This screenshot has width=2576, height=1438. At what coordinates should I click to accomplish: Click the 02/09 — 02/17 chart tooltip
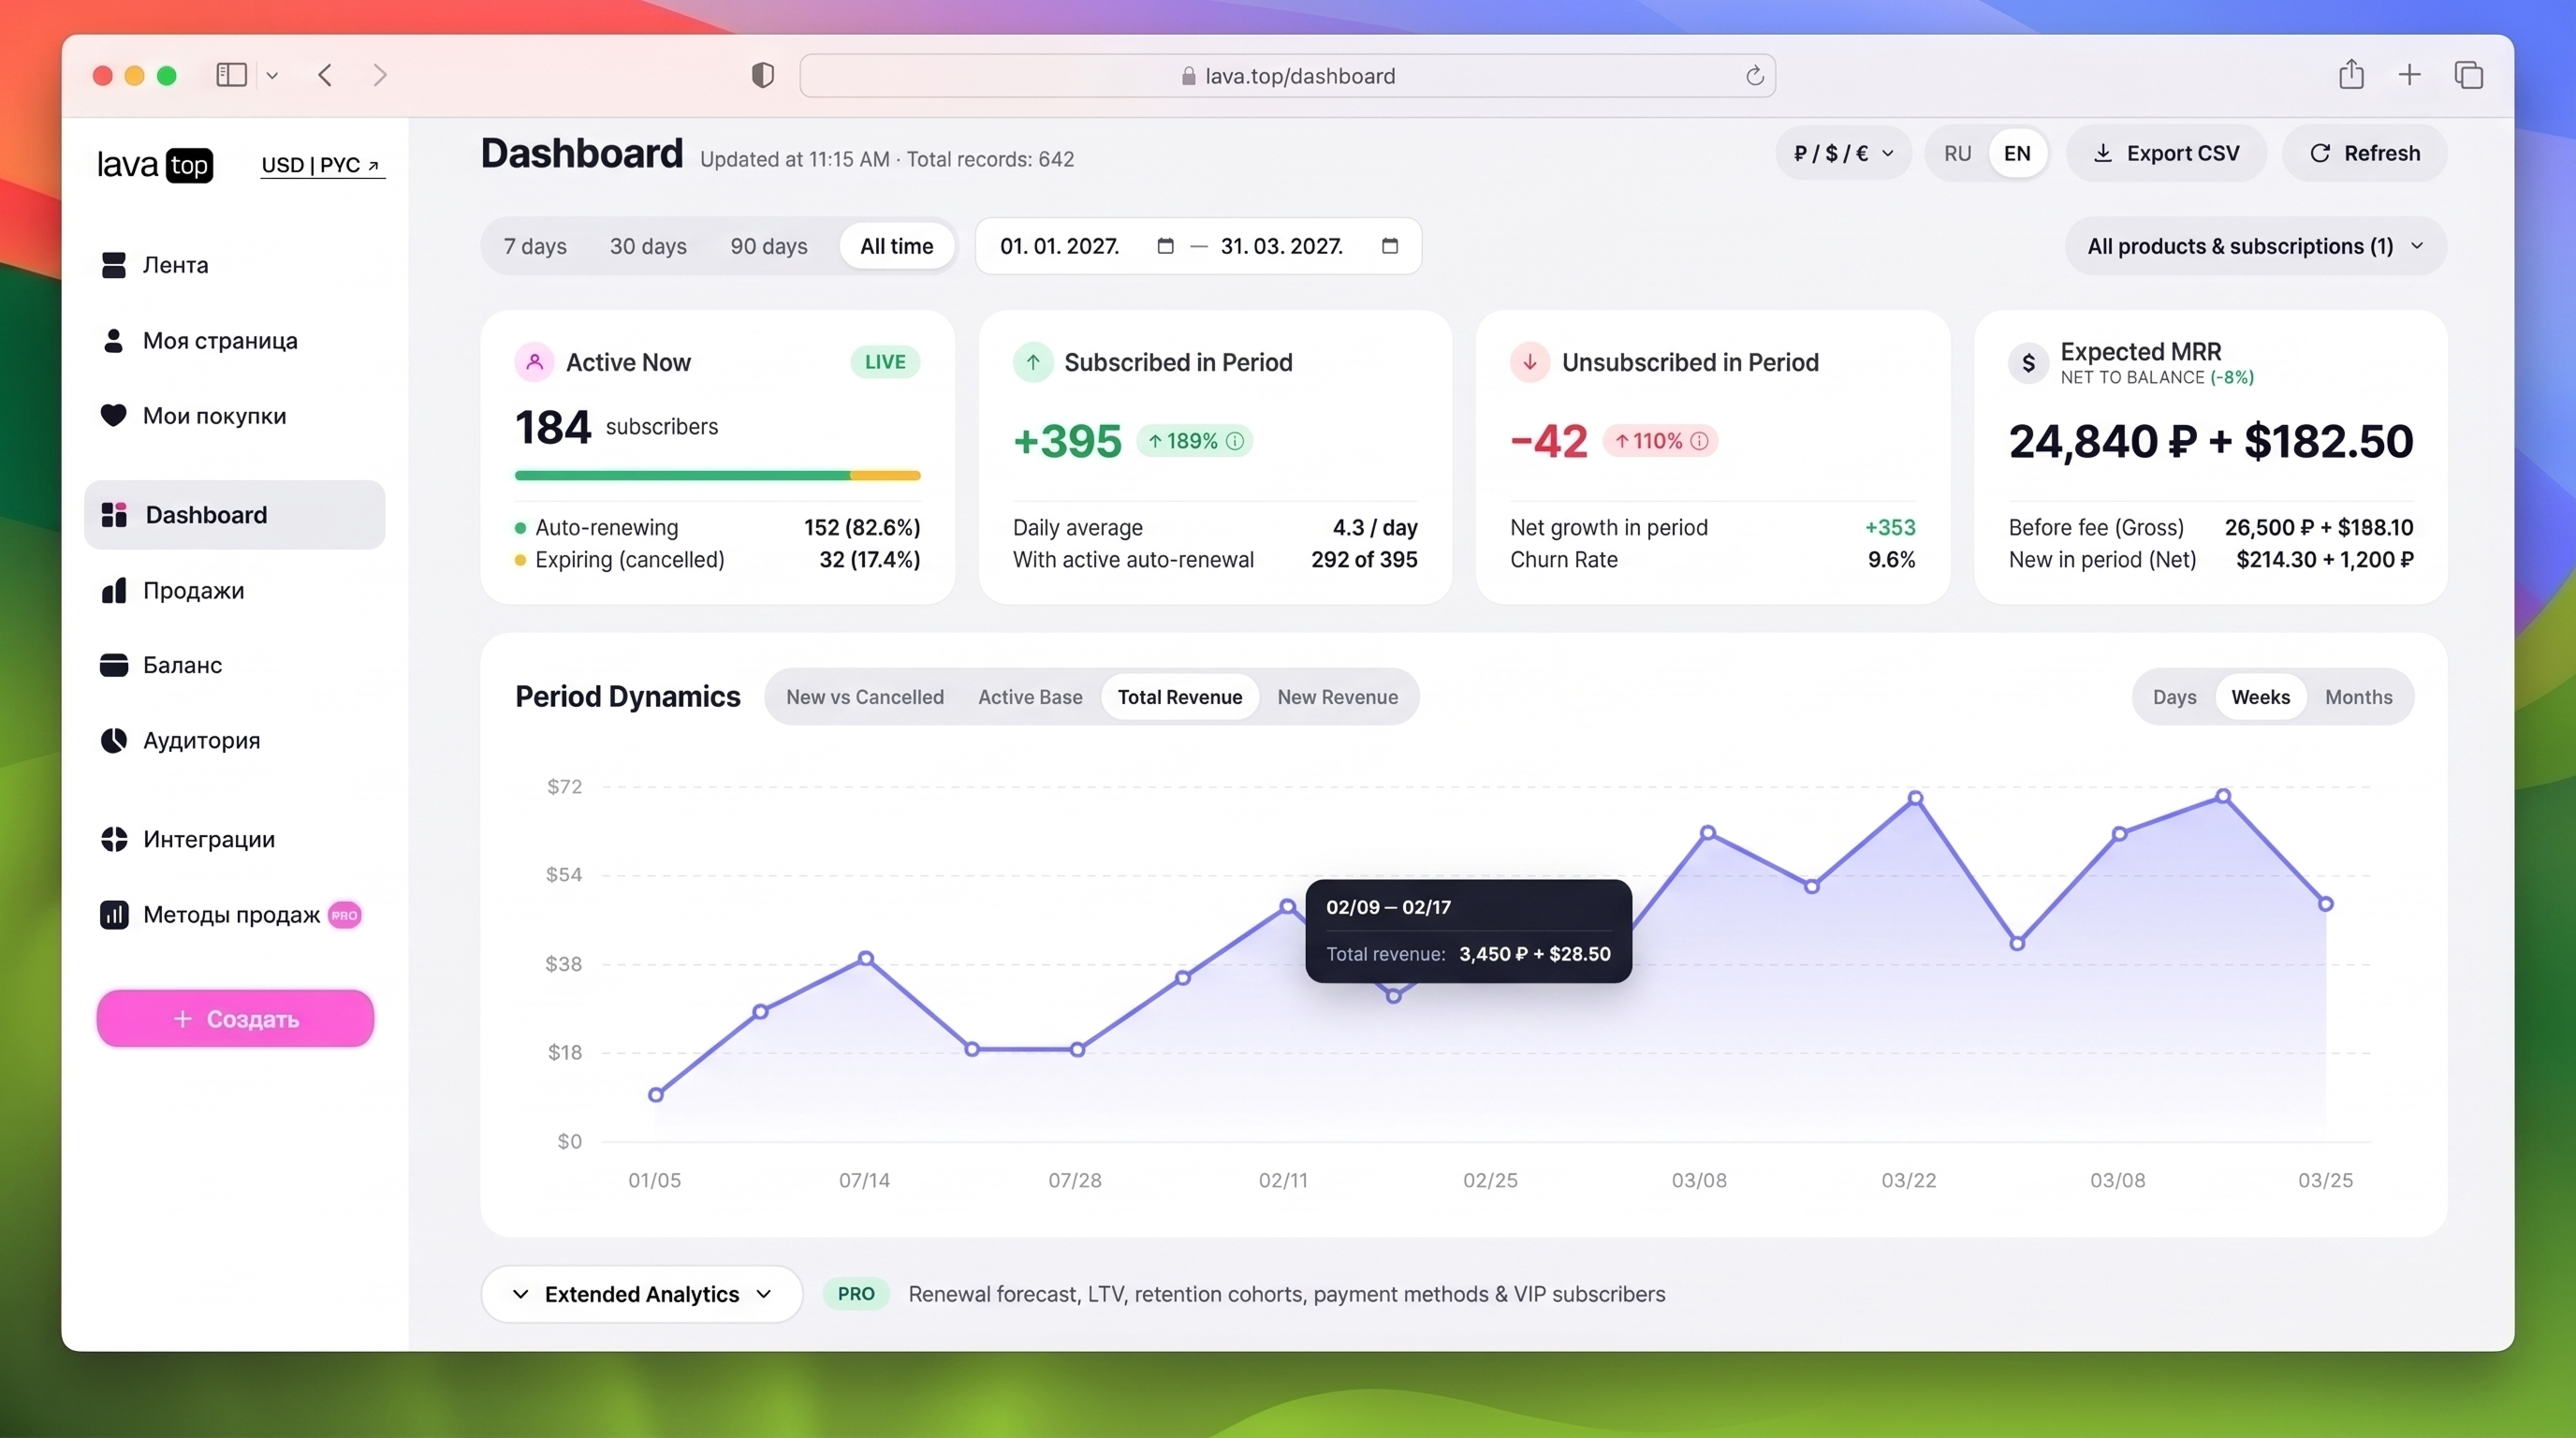click(1469, 931)
